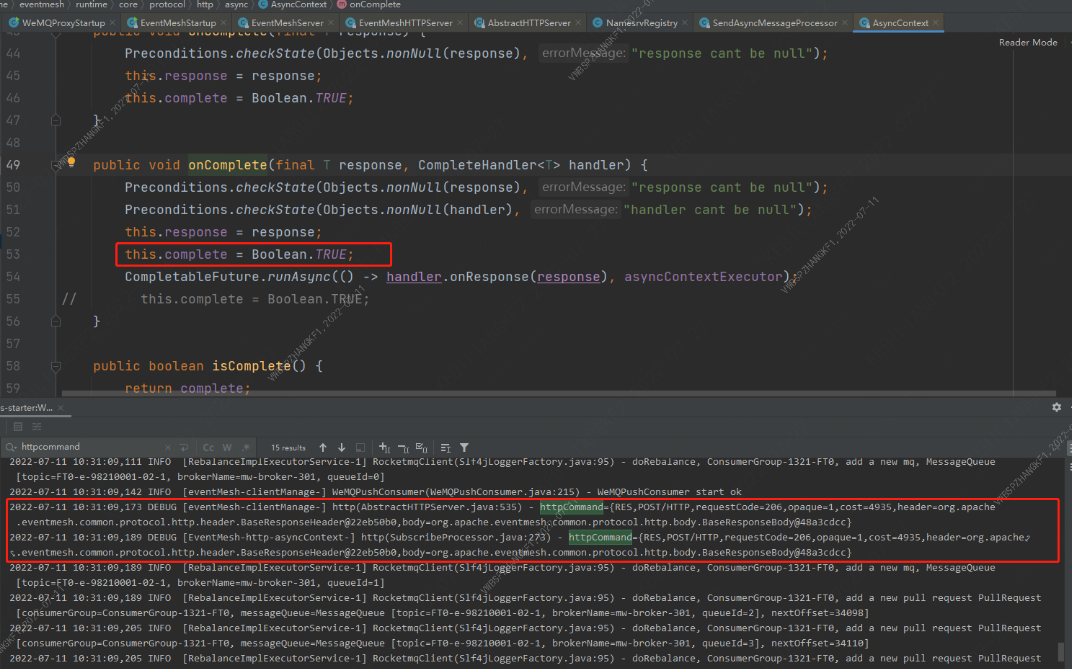This screenshot has height=669, width=1072.
Task: Fold the method-end marker at line 47
Action: point(55,120)
